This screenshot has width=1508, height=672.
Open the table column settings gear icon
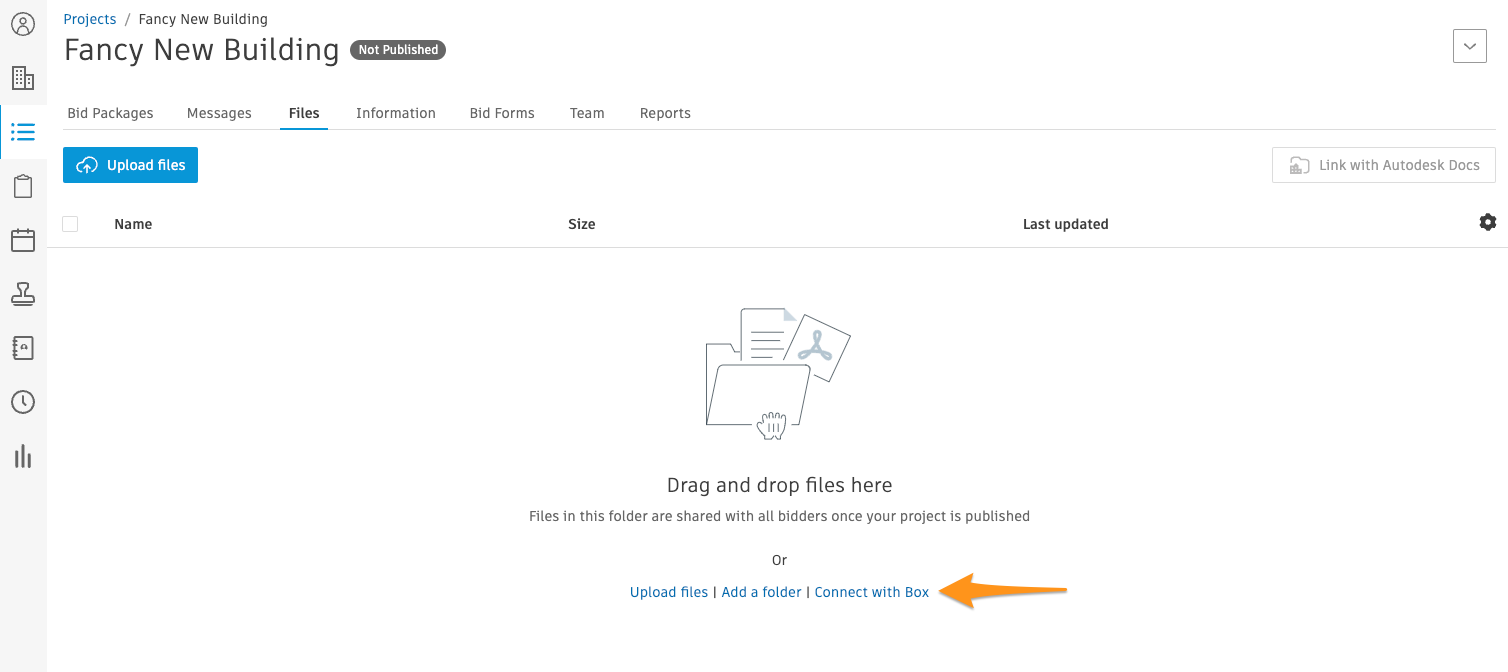pos(1488,222)
